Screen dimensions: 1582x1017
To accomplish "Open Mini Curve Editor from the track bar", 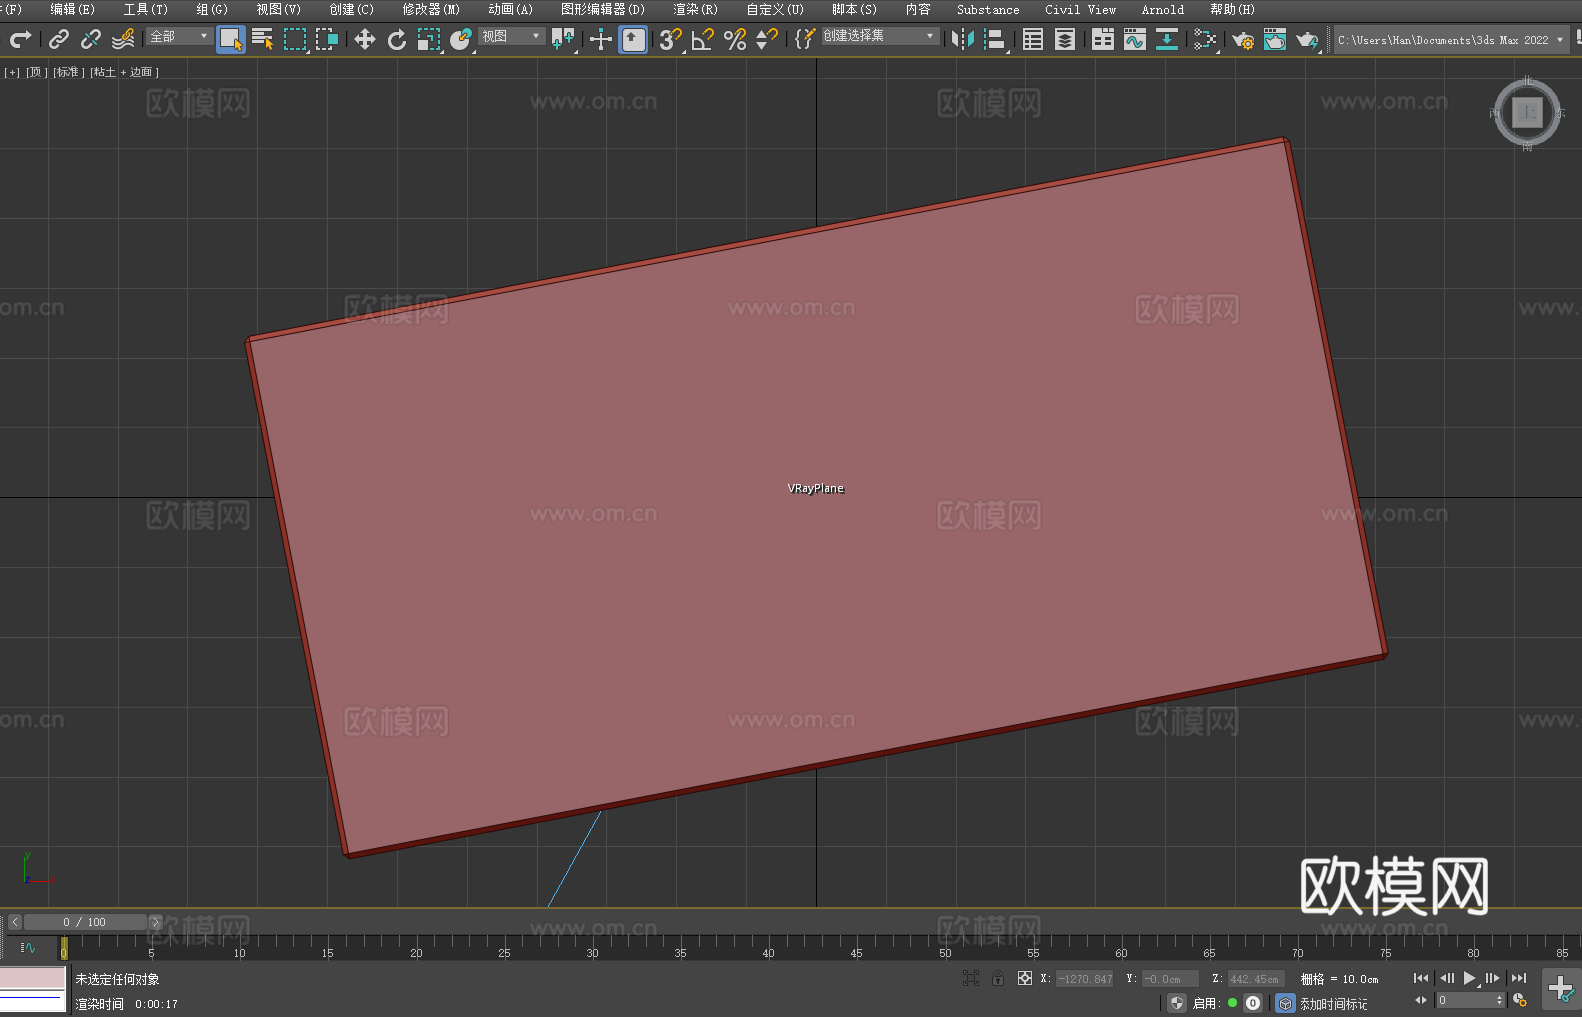I will point(28,947).
